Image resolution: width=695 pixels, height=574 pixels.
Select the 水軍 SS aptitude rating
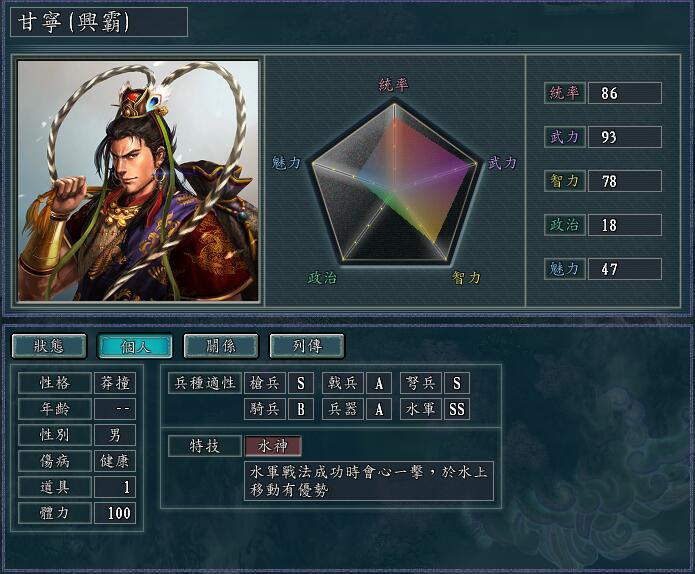(457, 409)
